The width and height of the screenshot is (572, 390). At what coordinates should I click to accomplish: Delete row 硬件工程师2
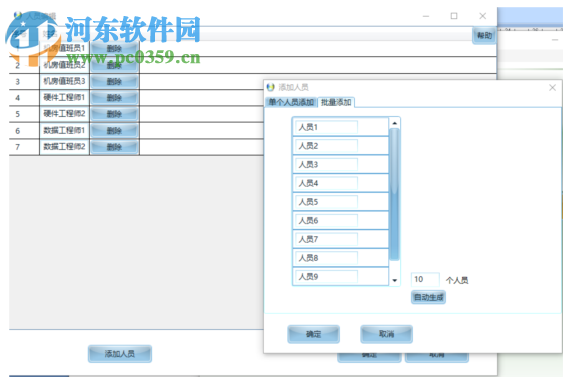pyautogui.click(x=114, y=114)
